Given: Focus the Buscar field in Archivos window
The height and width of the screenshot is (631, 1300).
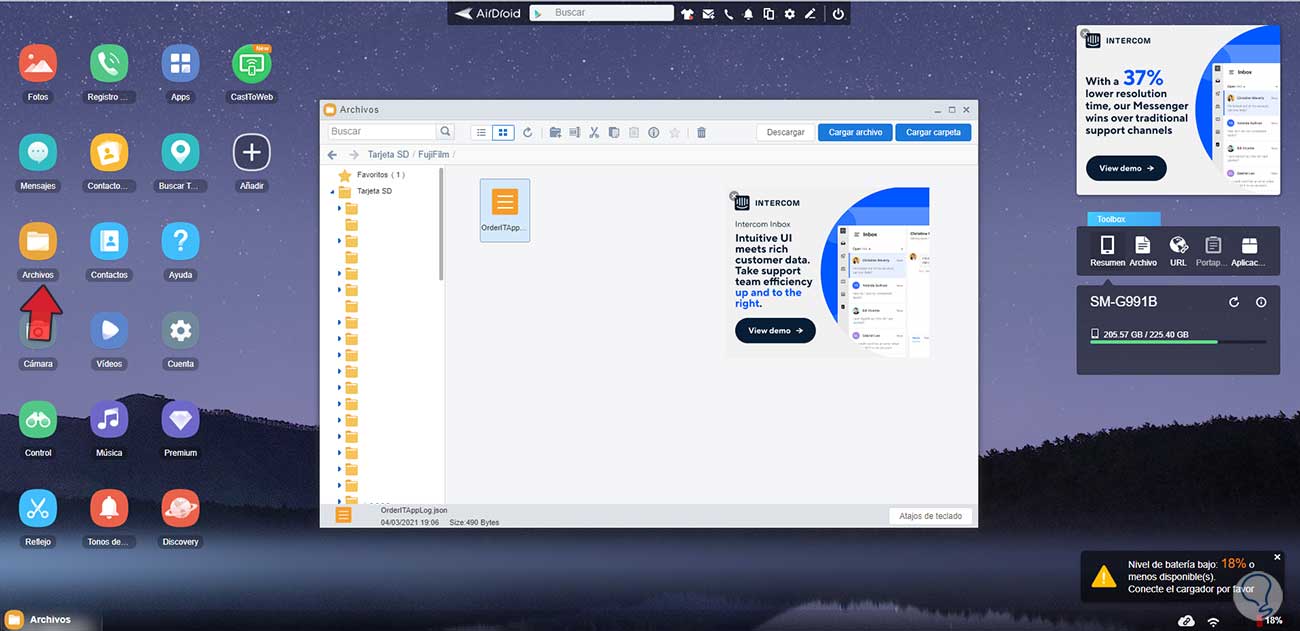Looking at the screenshot, I should coord(383,132).
